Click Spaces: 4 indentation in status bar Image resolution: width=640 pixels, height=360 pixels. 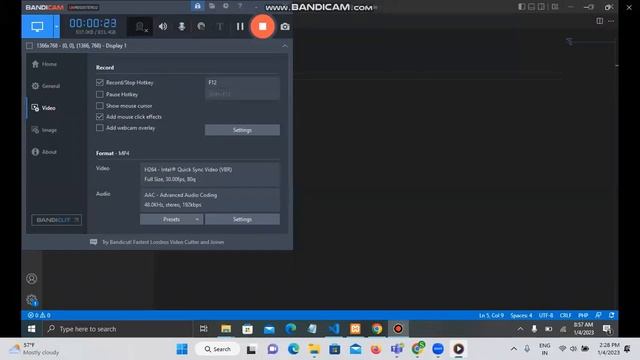click(x=521, y=316)
